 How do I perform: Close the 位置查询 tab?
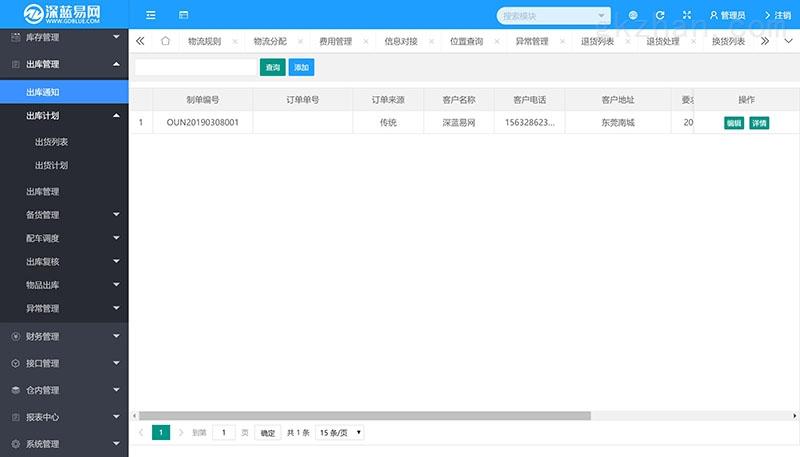point(496,41)
